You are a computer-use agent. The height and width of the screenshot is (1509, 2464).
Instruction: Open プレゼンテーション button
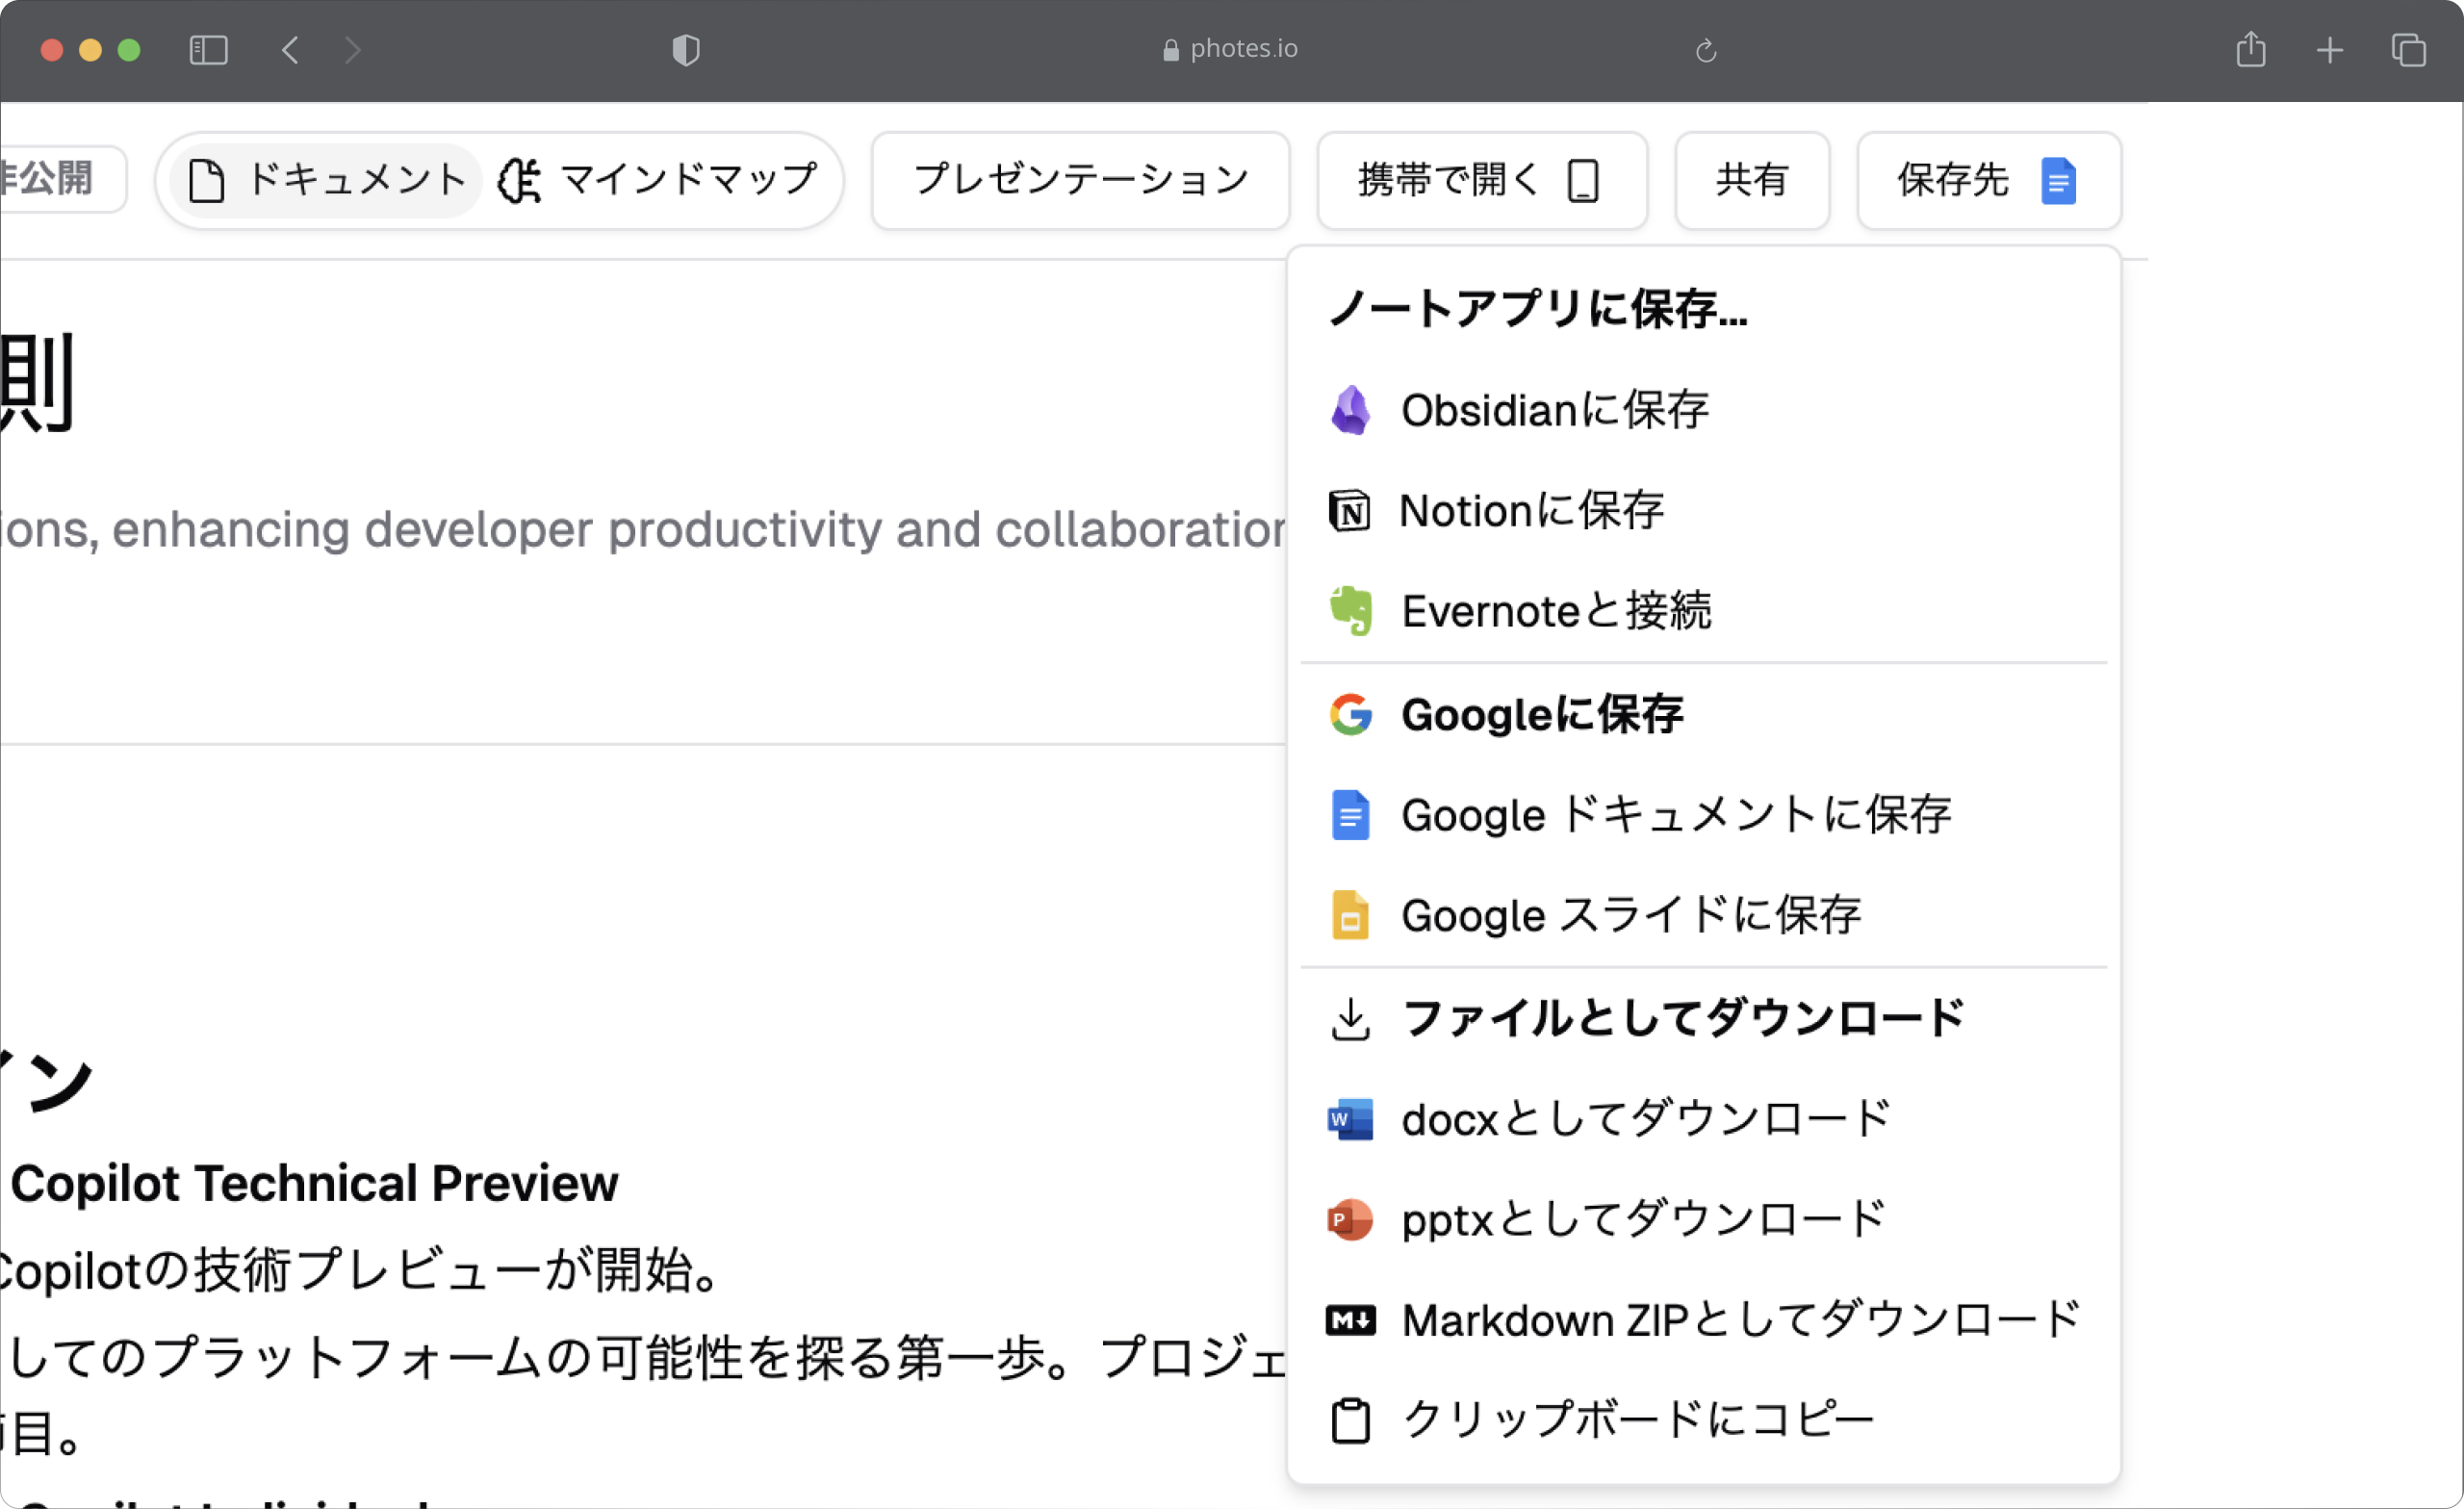[x=1081, y=181]
